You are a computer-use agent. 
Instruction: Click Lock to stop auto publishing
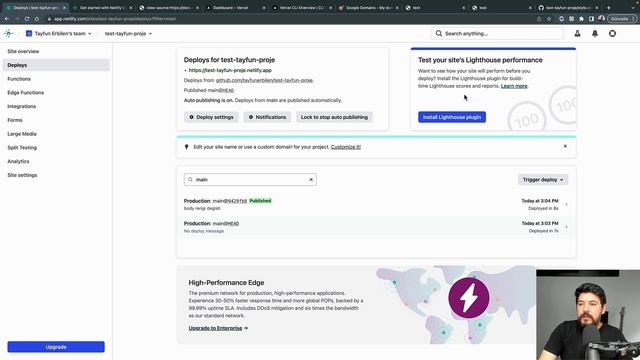pos(334,117)
